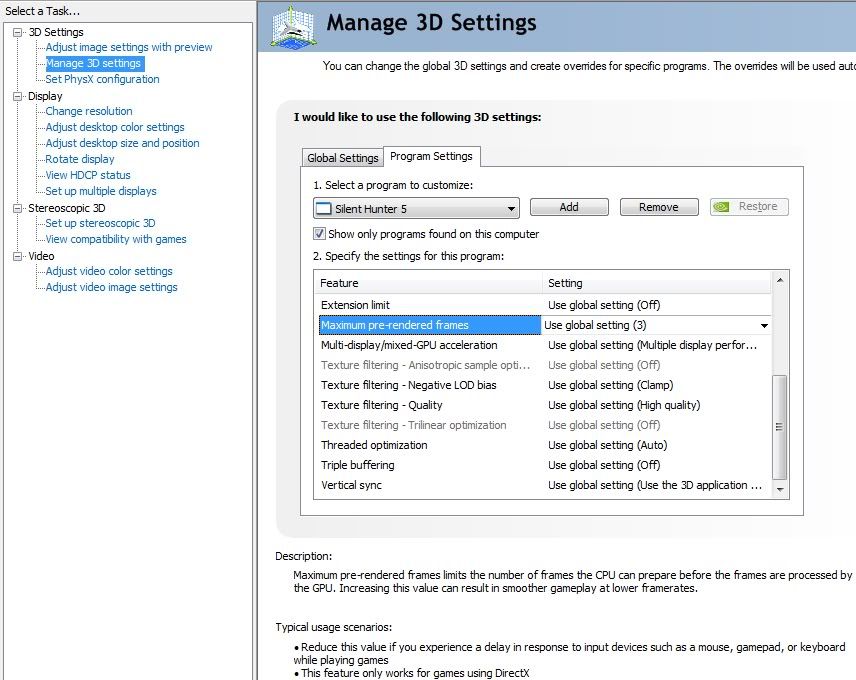Click the Video category label
The width and height of the screenshot is (856, 680).
(x=41, y=256)
